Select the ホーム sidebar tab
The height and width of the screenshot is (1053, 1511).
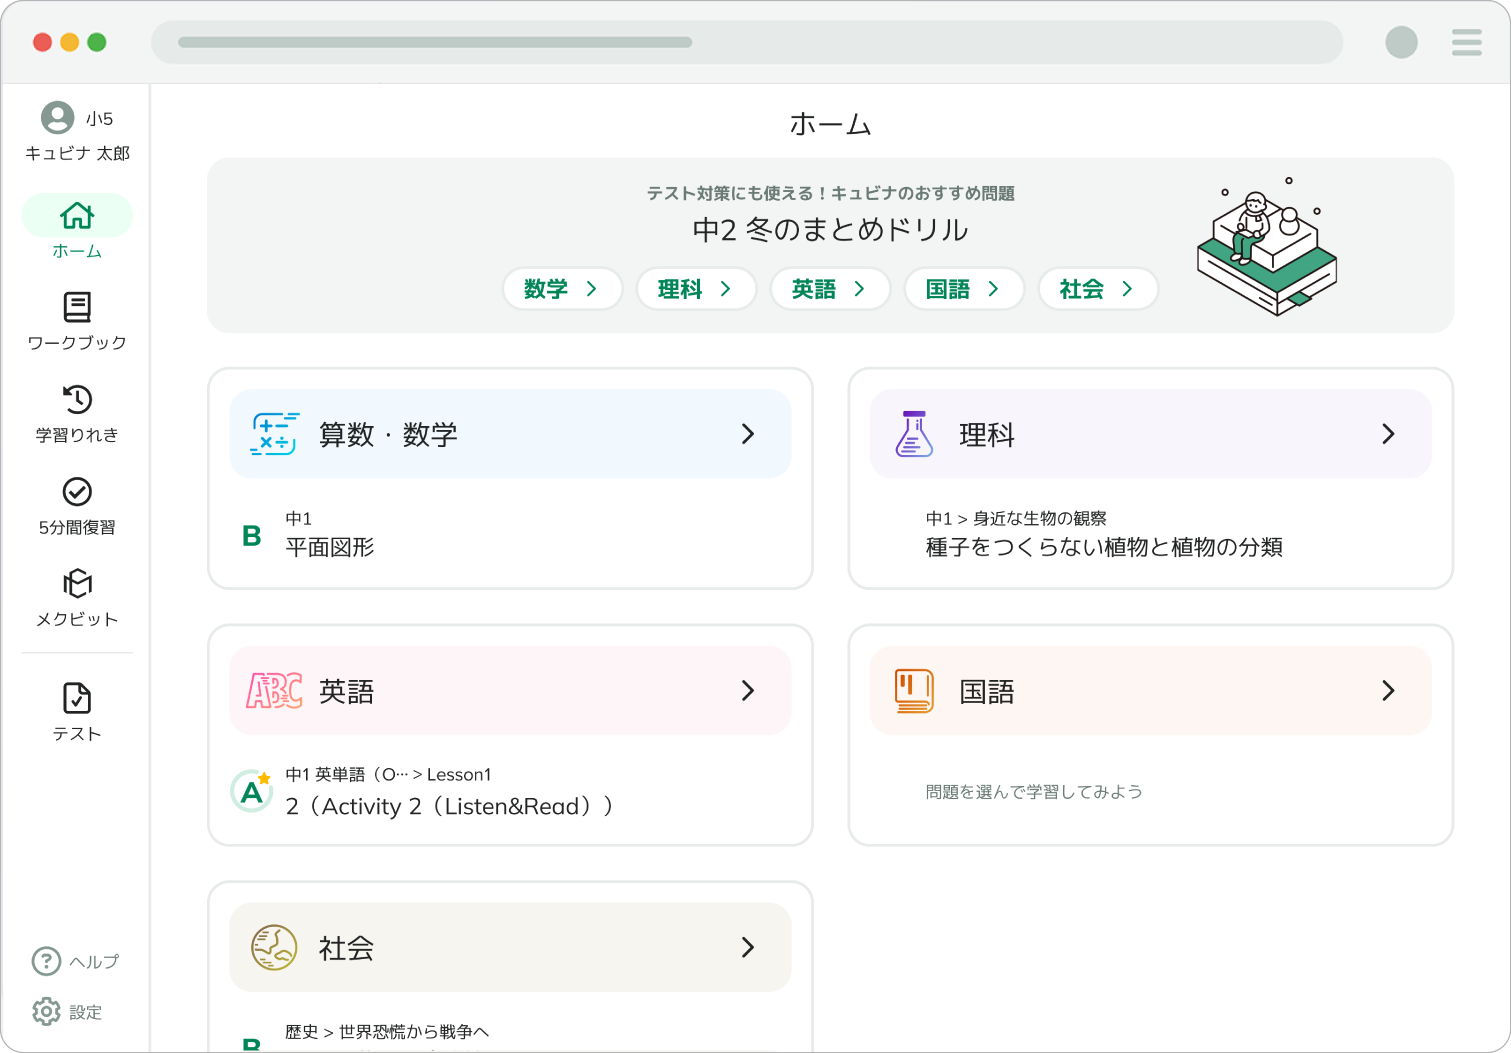[77, 228]
